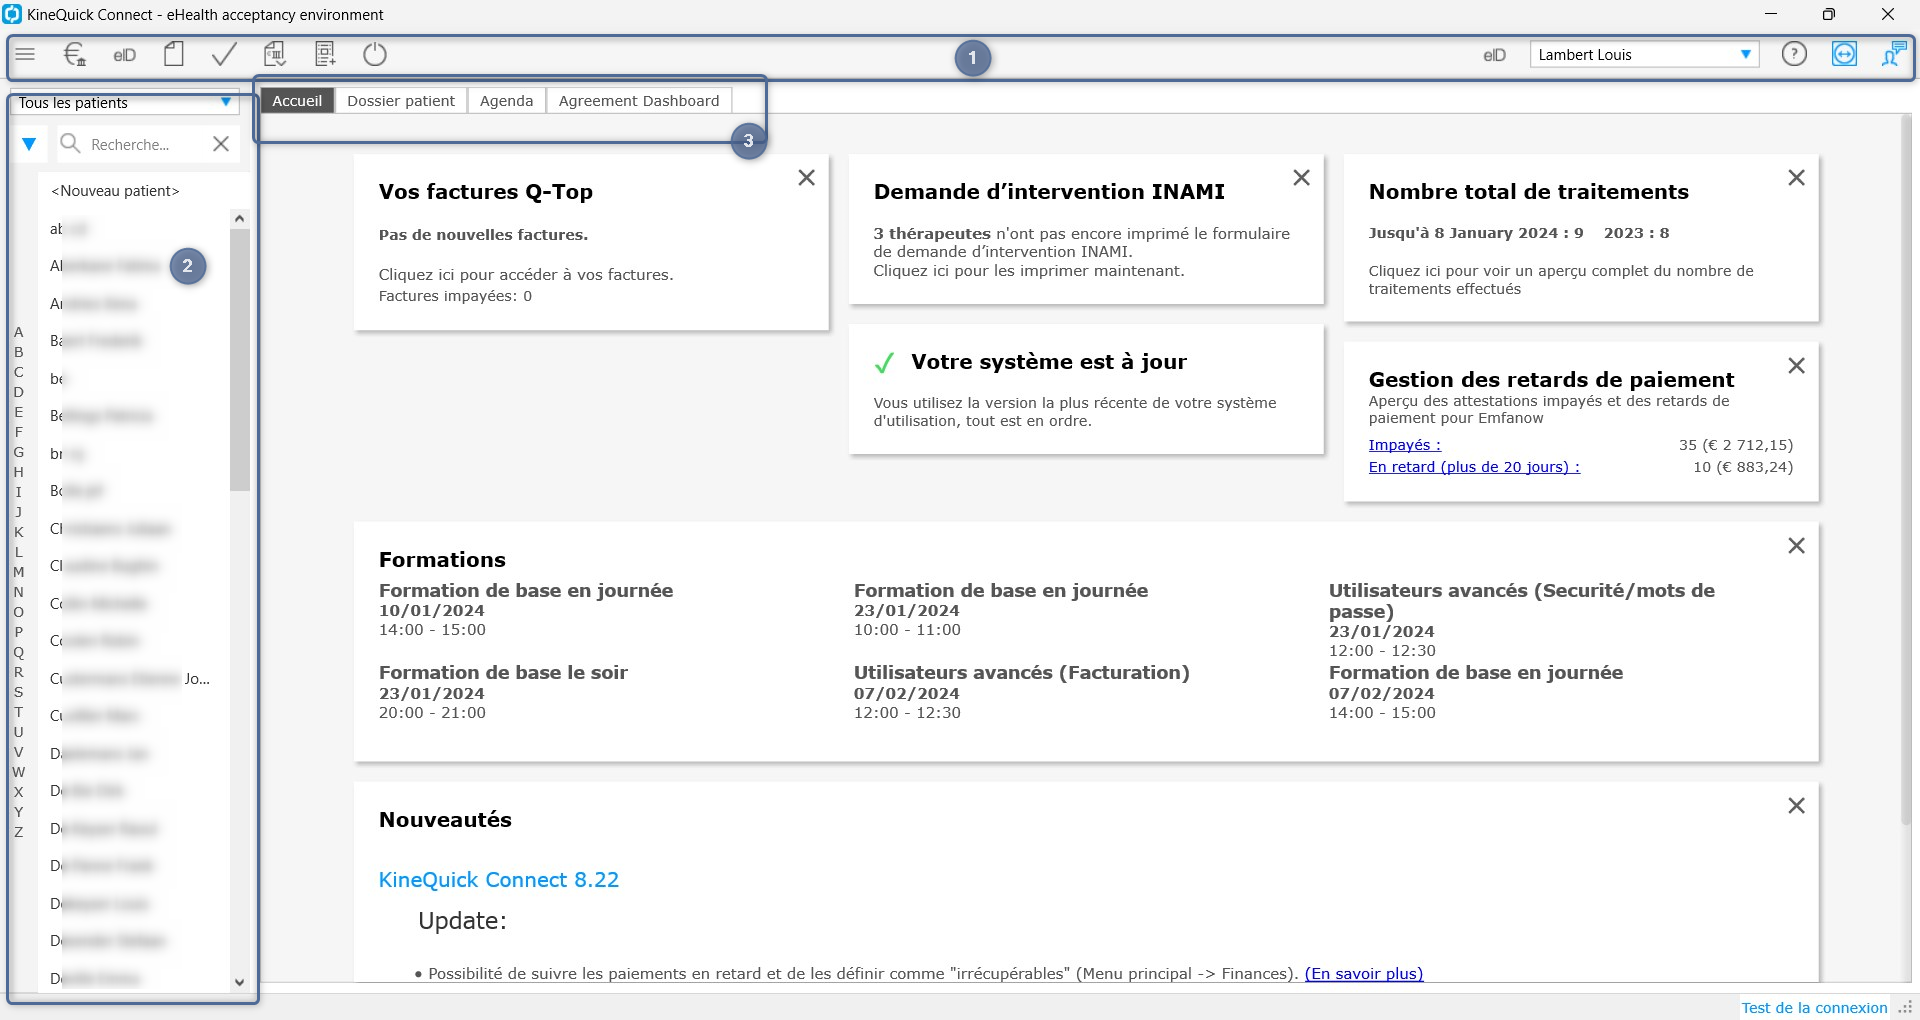The image size is (1920, 1020).
Task: Click text to view complete treatment overview
Action: coord(1561,280)
